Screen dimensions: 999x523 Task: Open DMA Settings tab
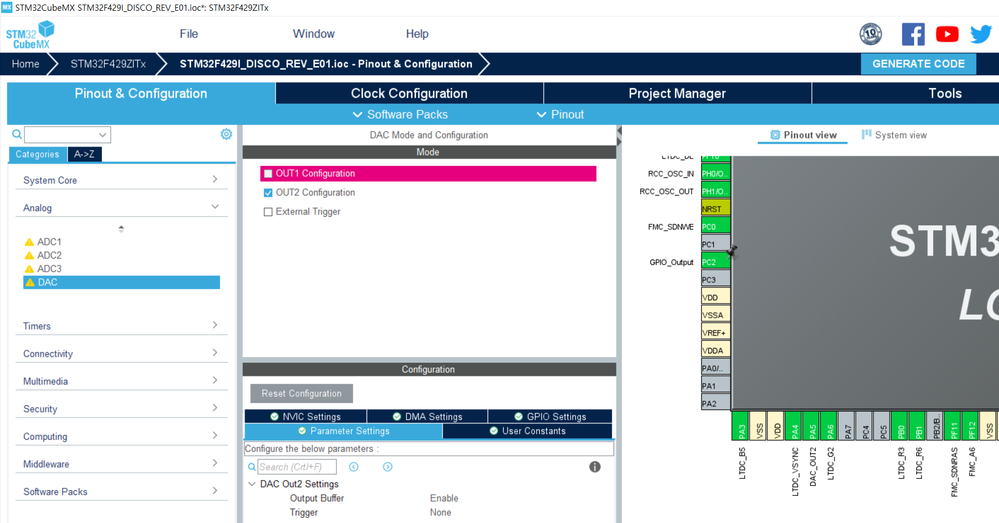click(428, 417)
